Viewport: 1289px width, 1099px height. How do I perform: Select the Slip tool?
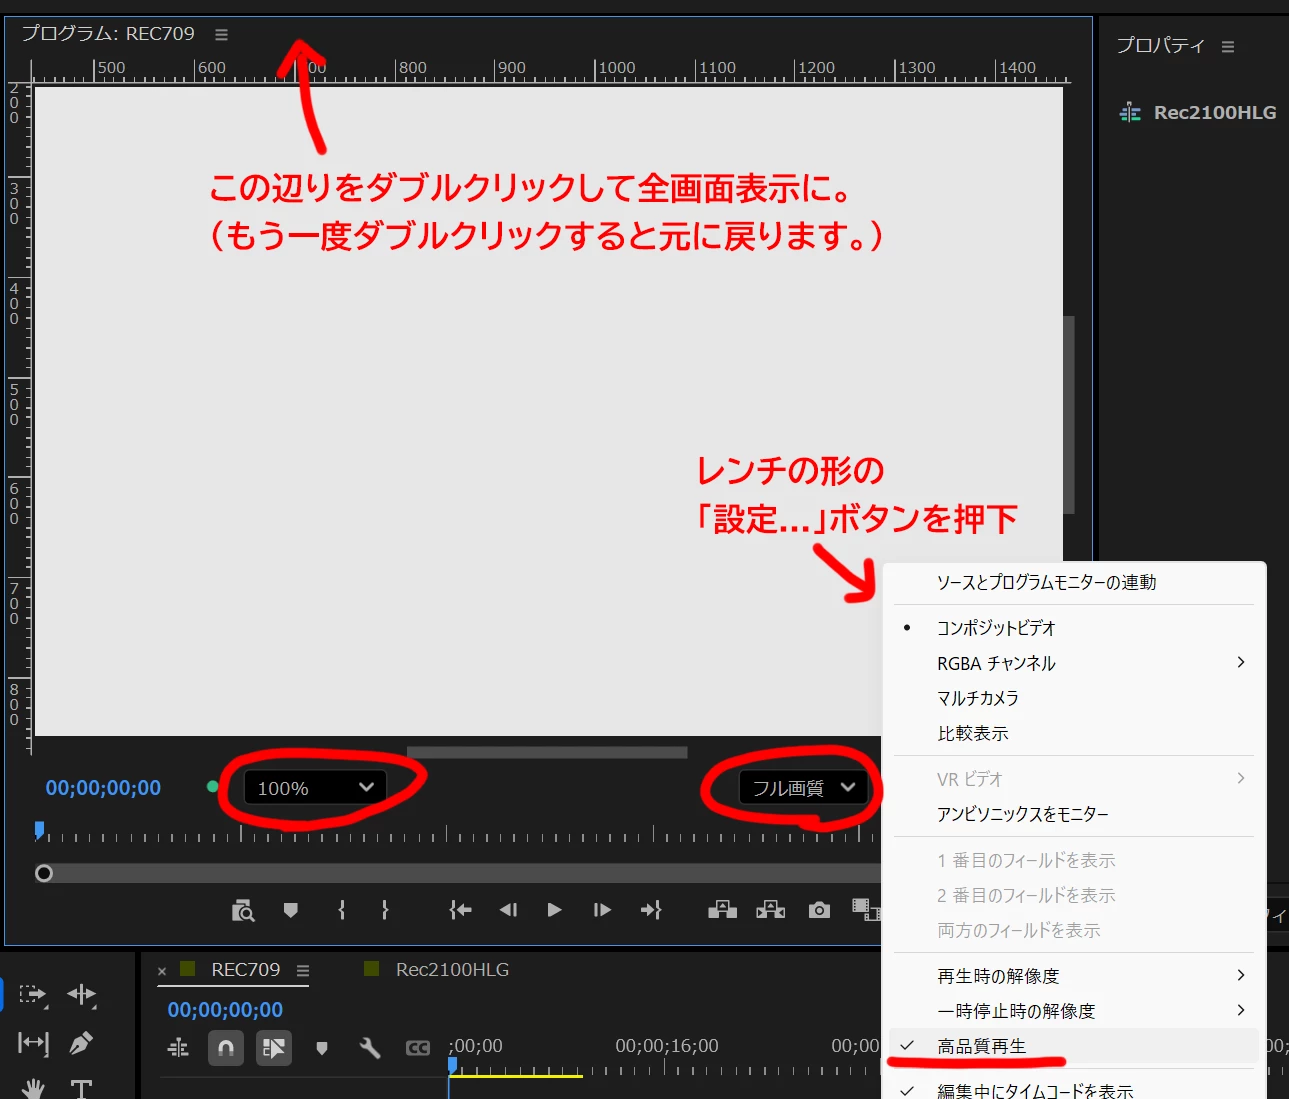[33, 1043]
